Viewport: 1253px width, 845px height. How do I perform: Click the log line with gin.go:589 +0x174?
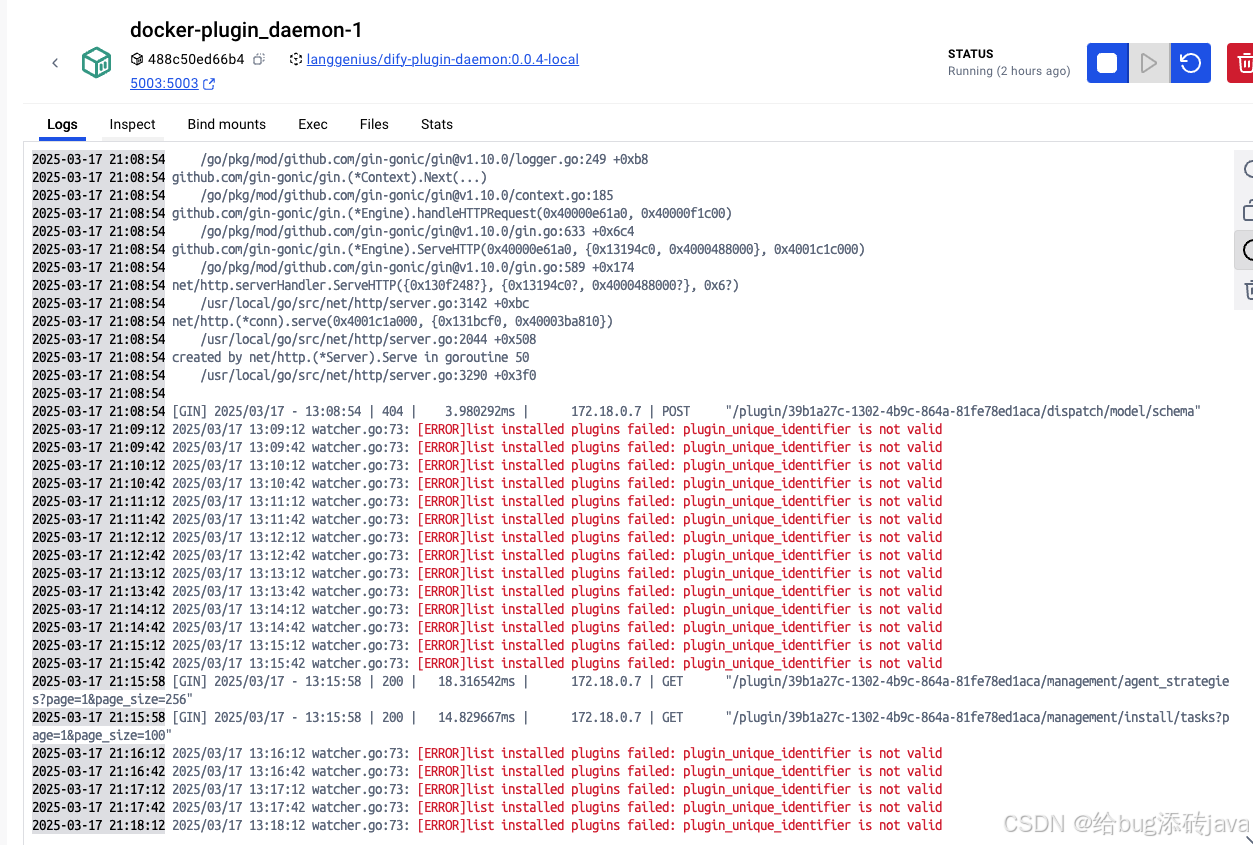(x=333, y=267)
